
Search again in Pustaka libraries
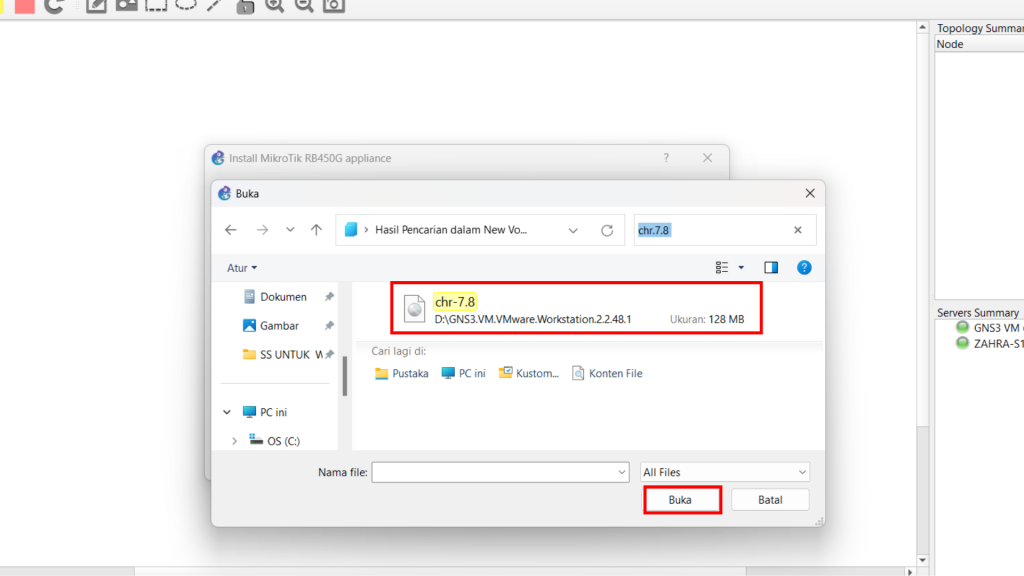[401, 373]
